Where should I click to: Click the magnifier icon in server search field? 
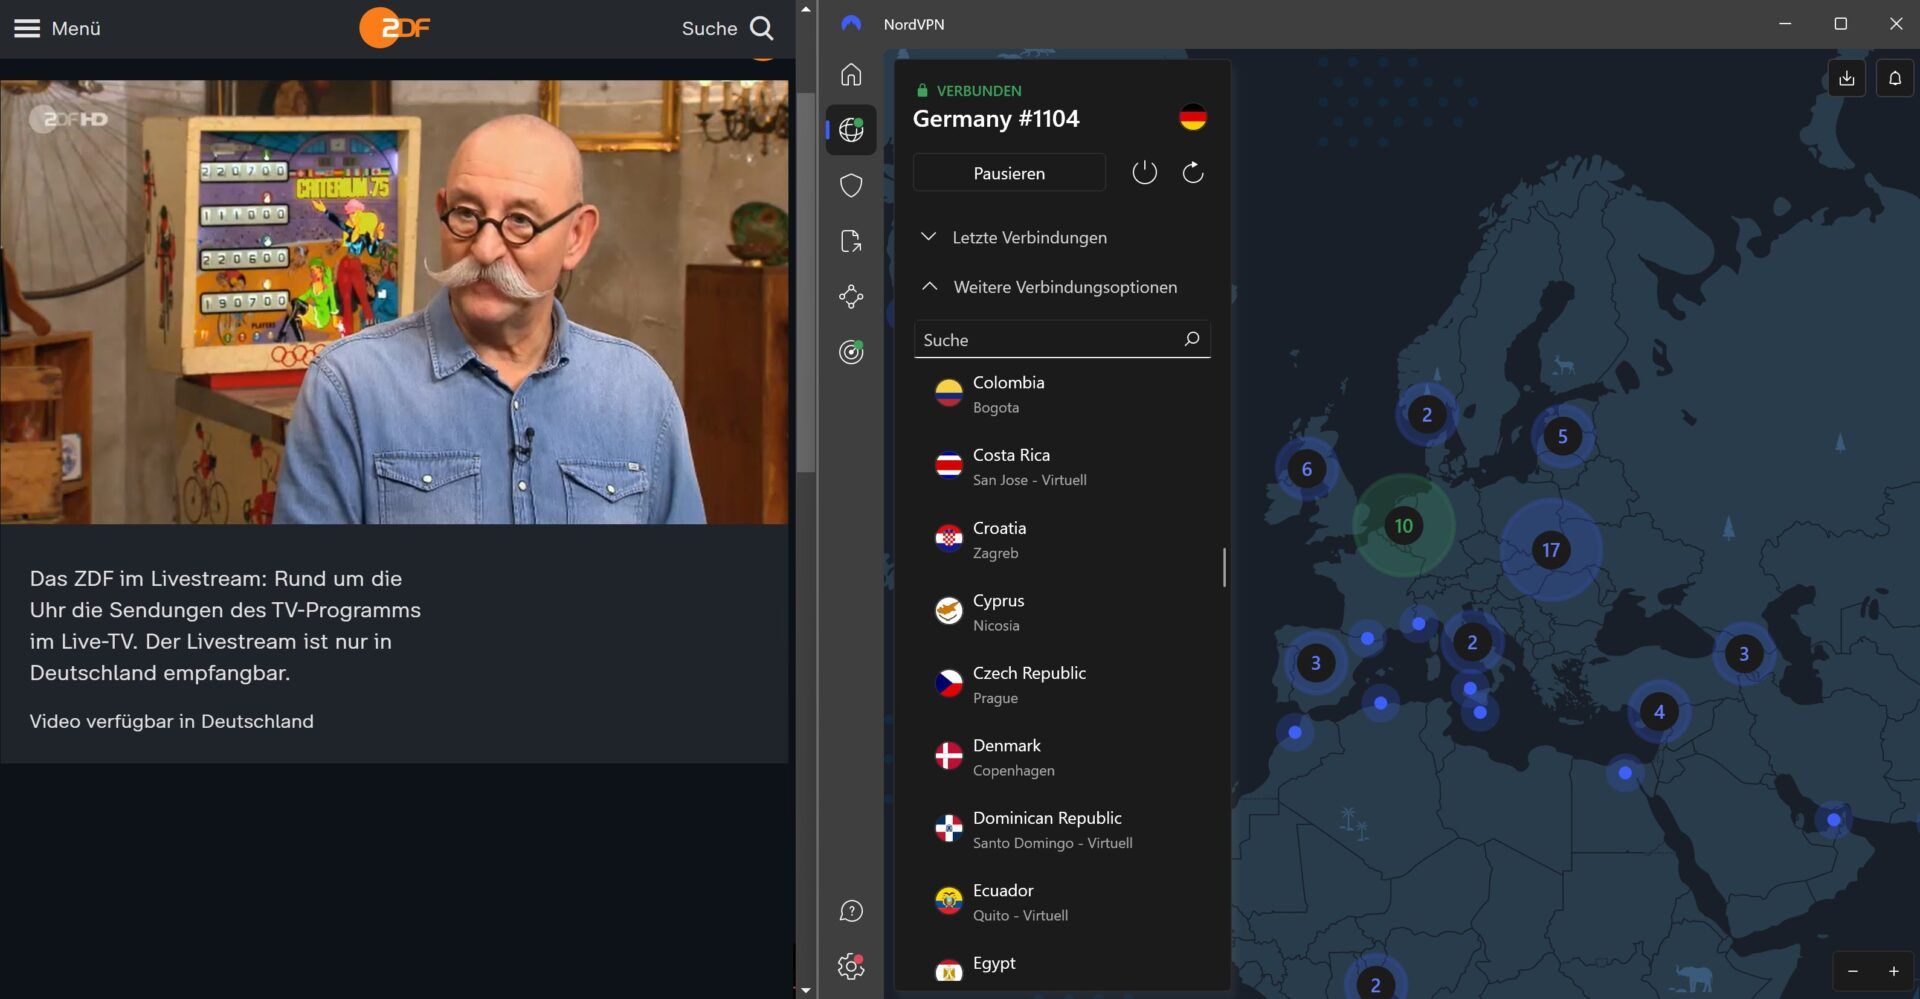[1192, 339]
